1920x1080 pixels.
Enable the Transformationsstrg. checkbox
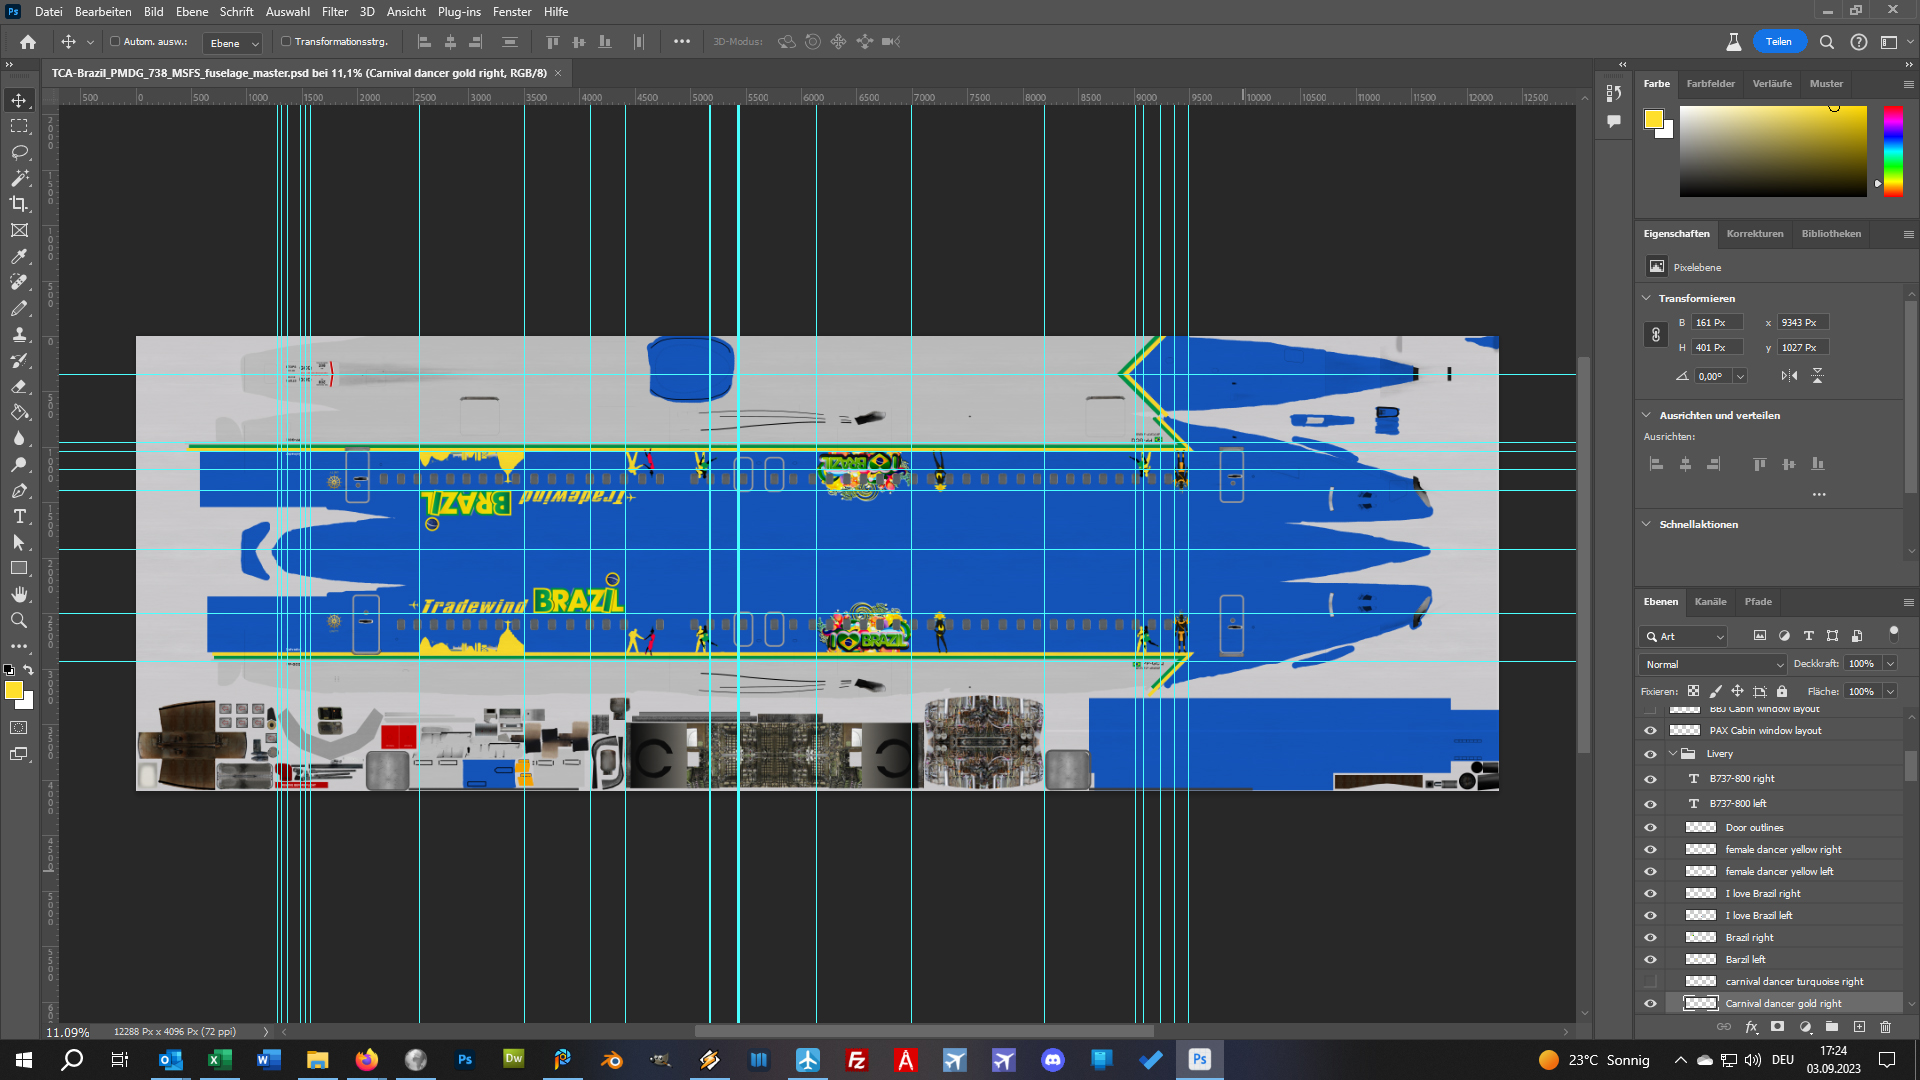tap(286, 42)
